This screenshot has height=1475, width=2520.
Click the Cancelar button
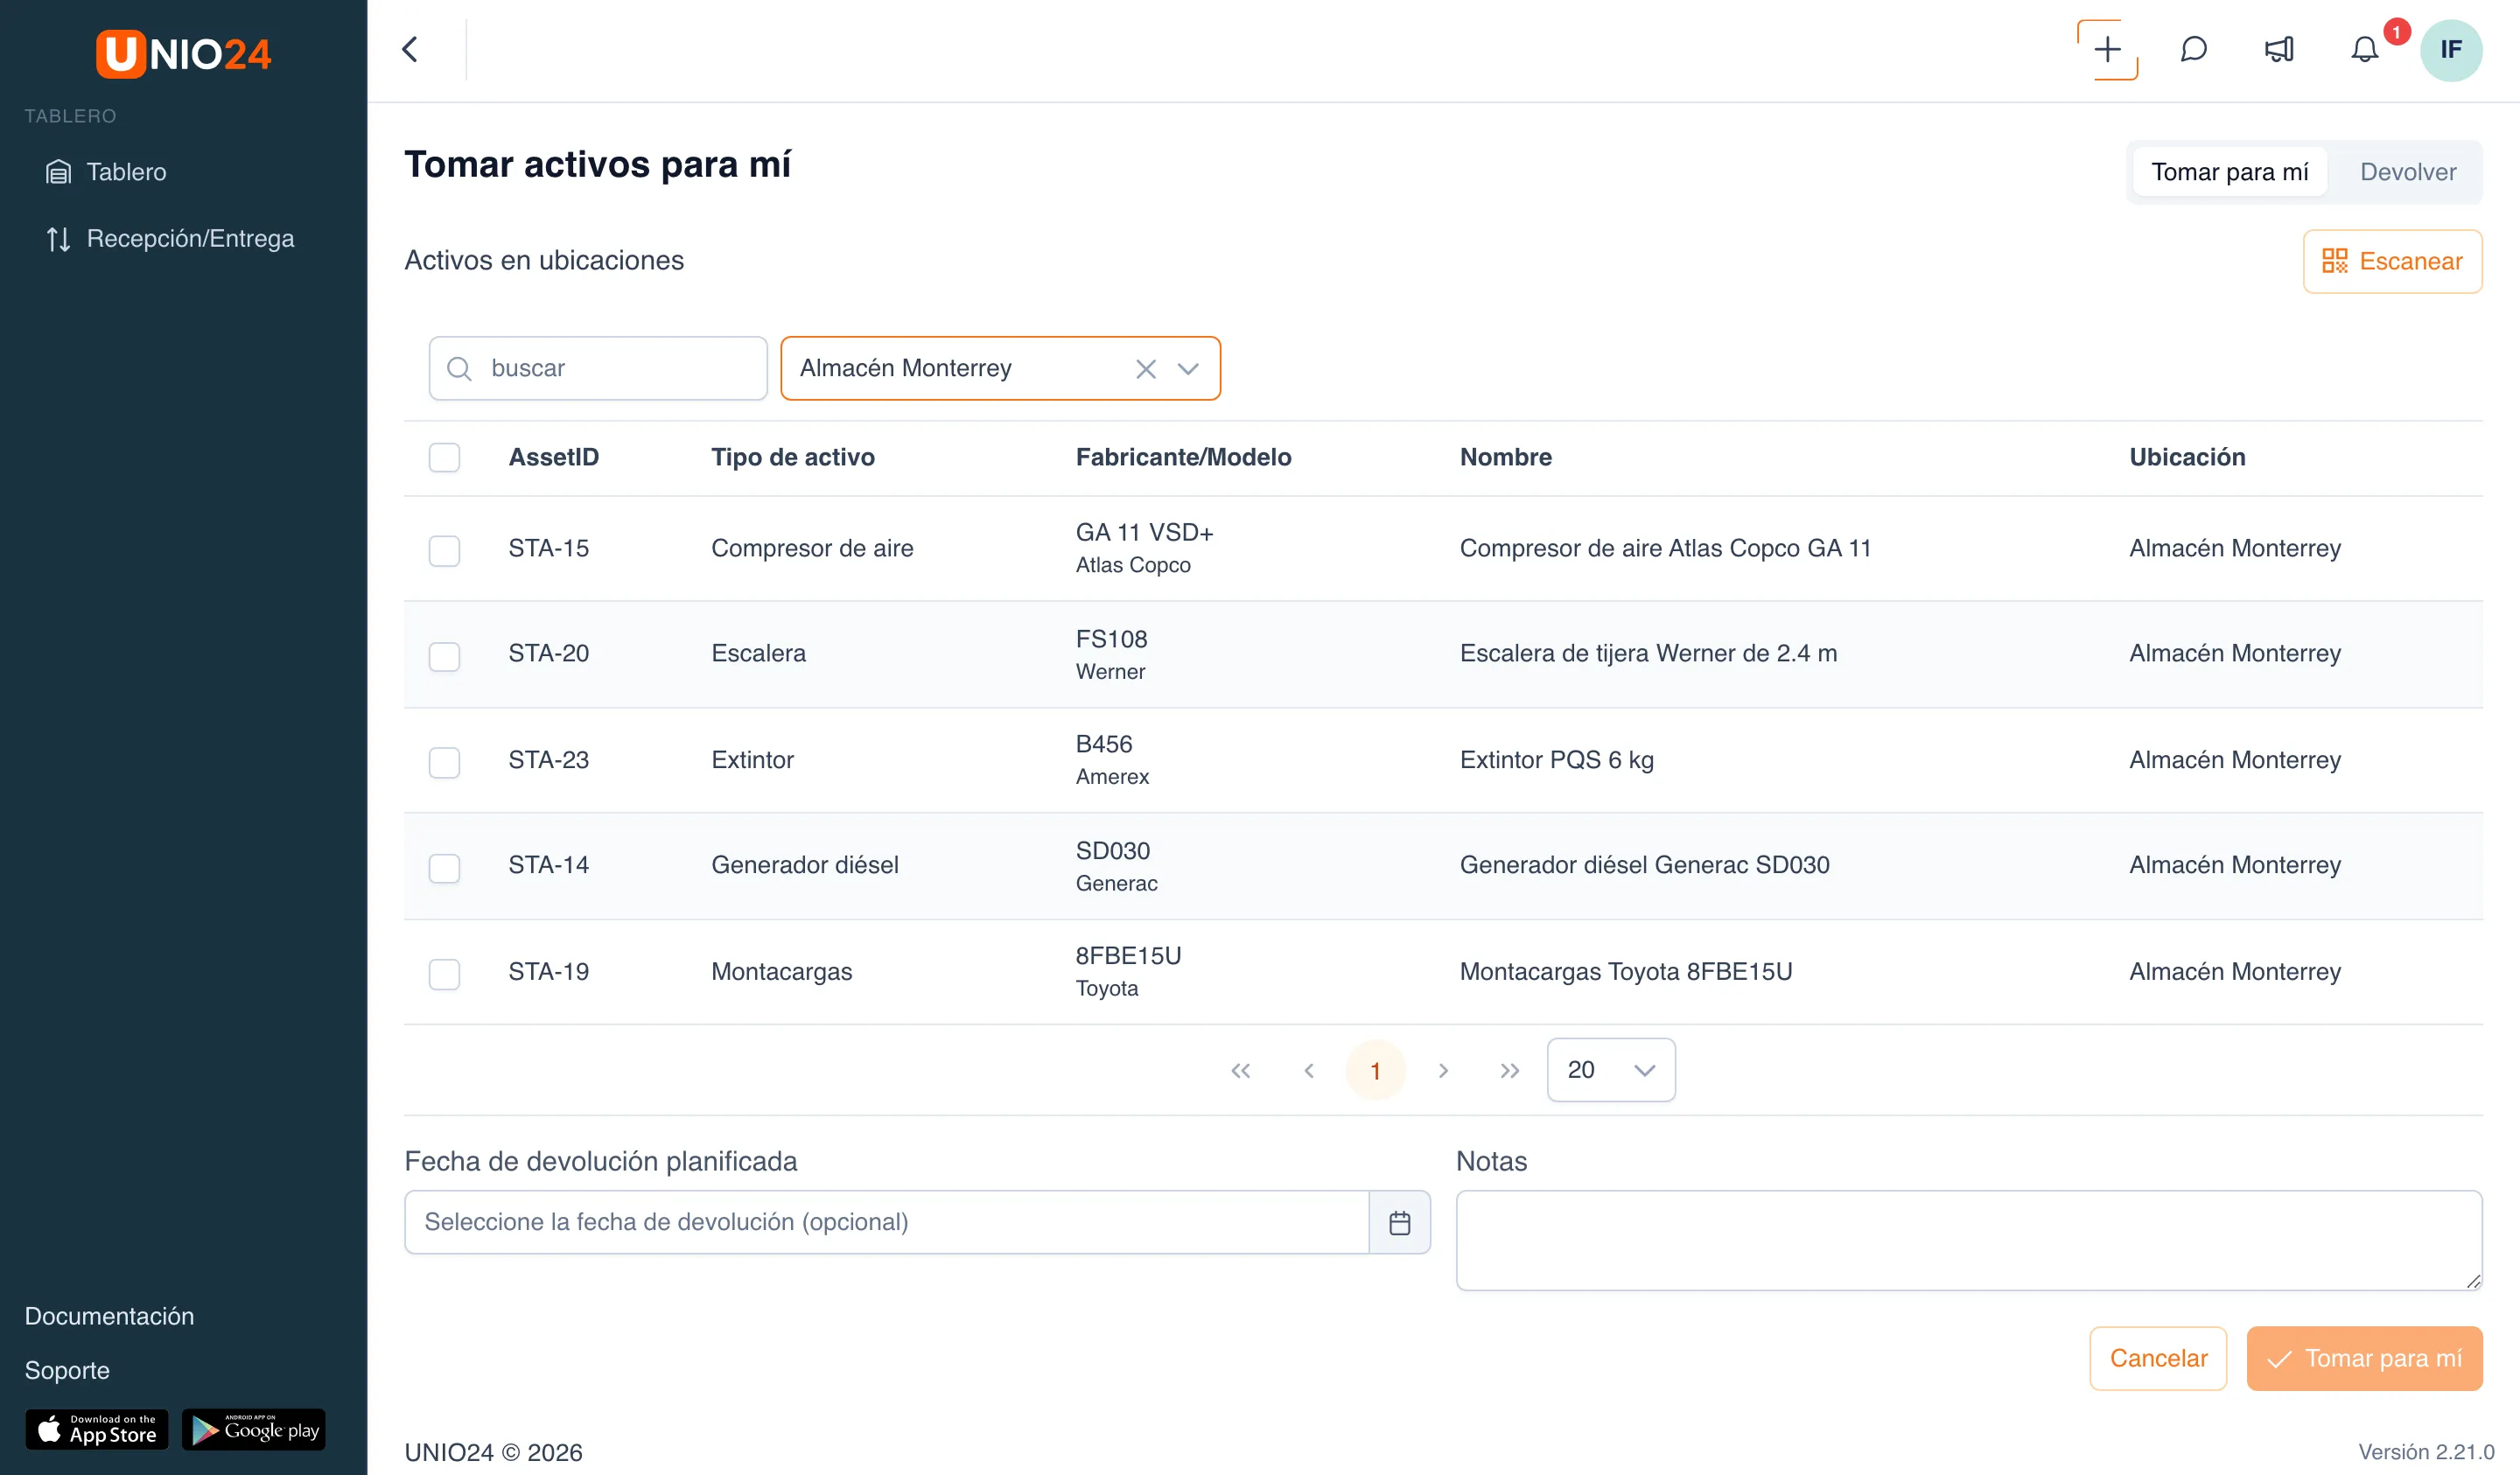2158,1358
